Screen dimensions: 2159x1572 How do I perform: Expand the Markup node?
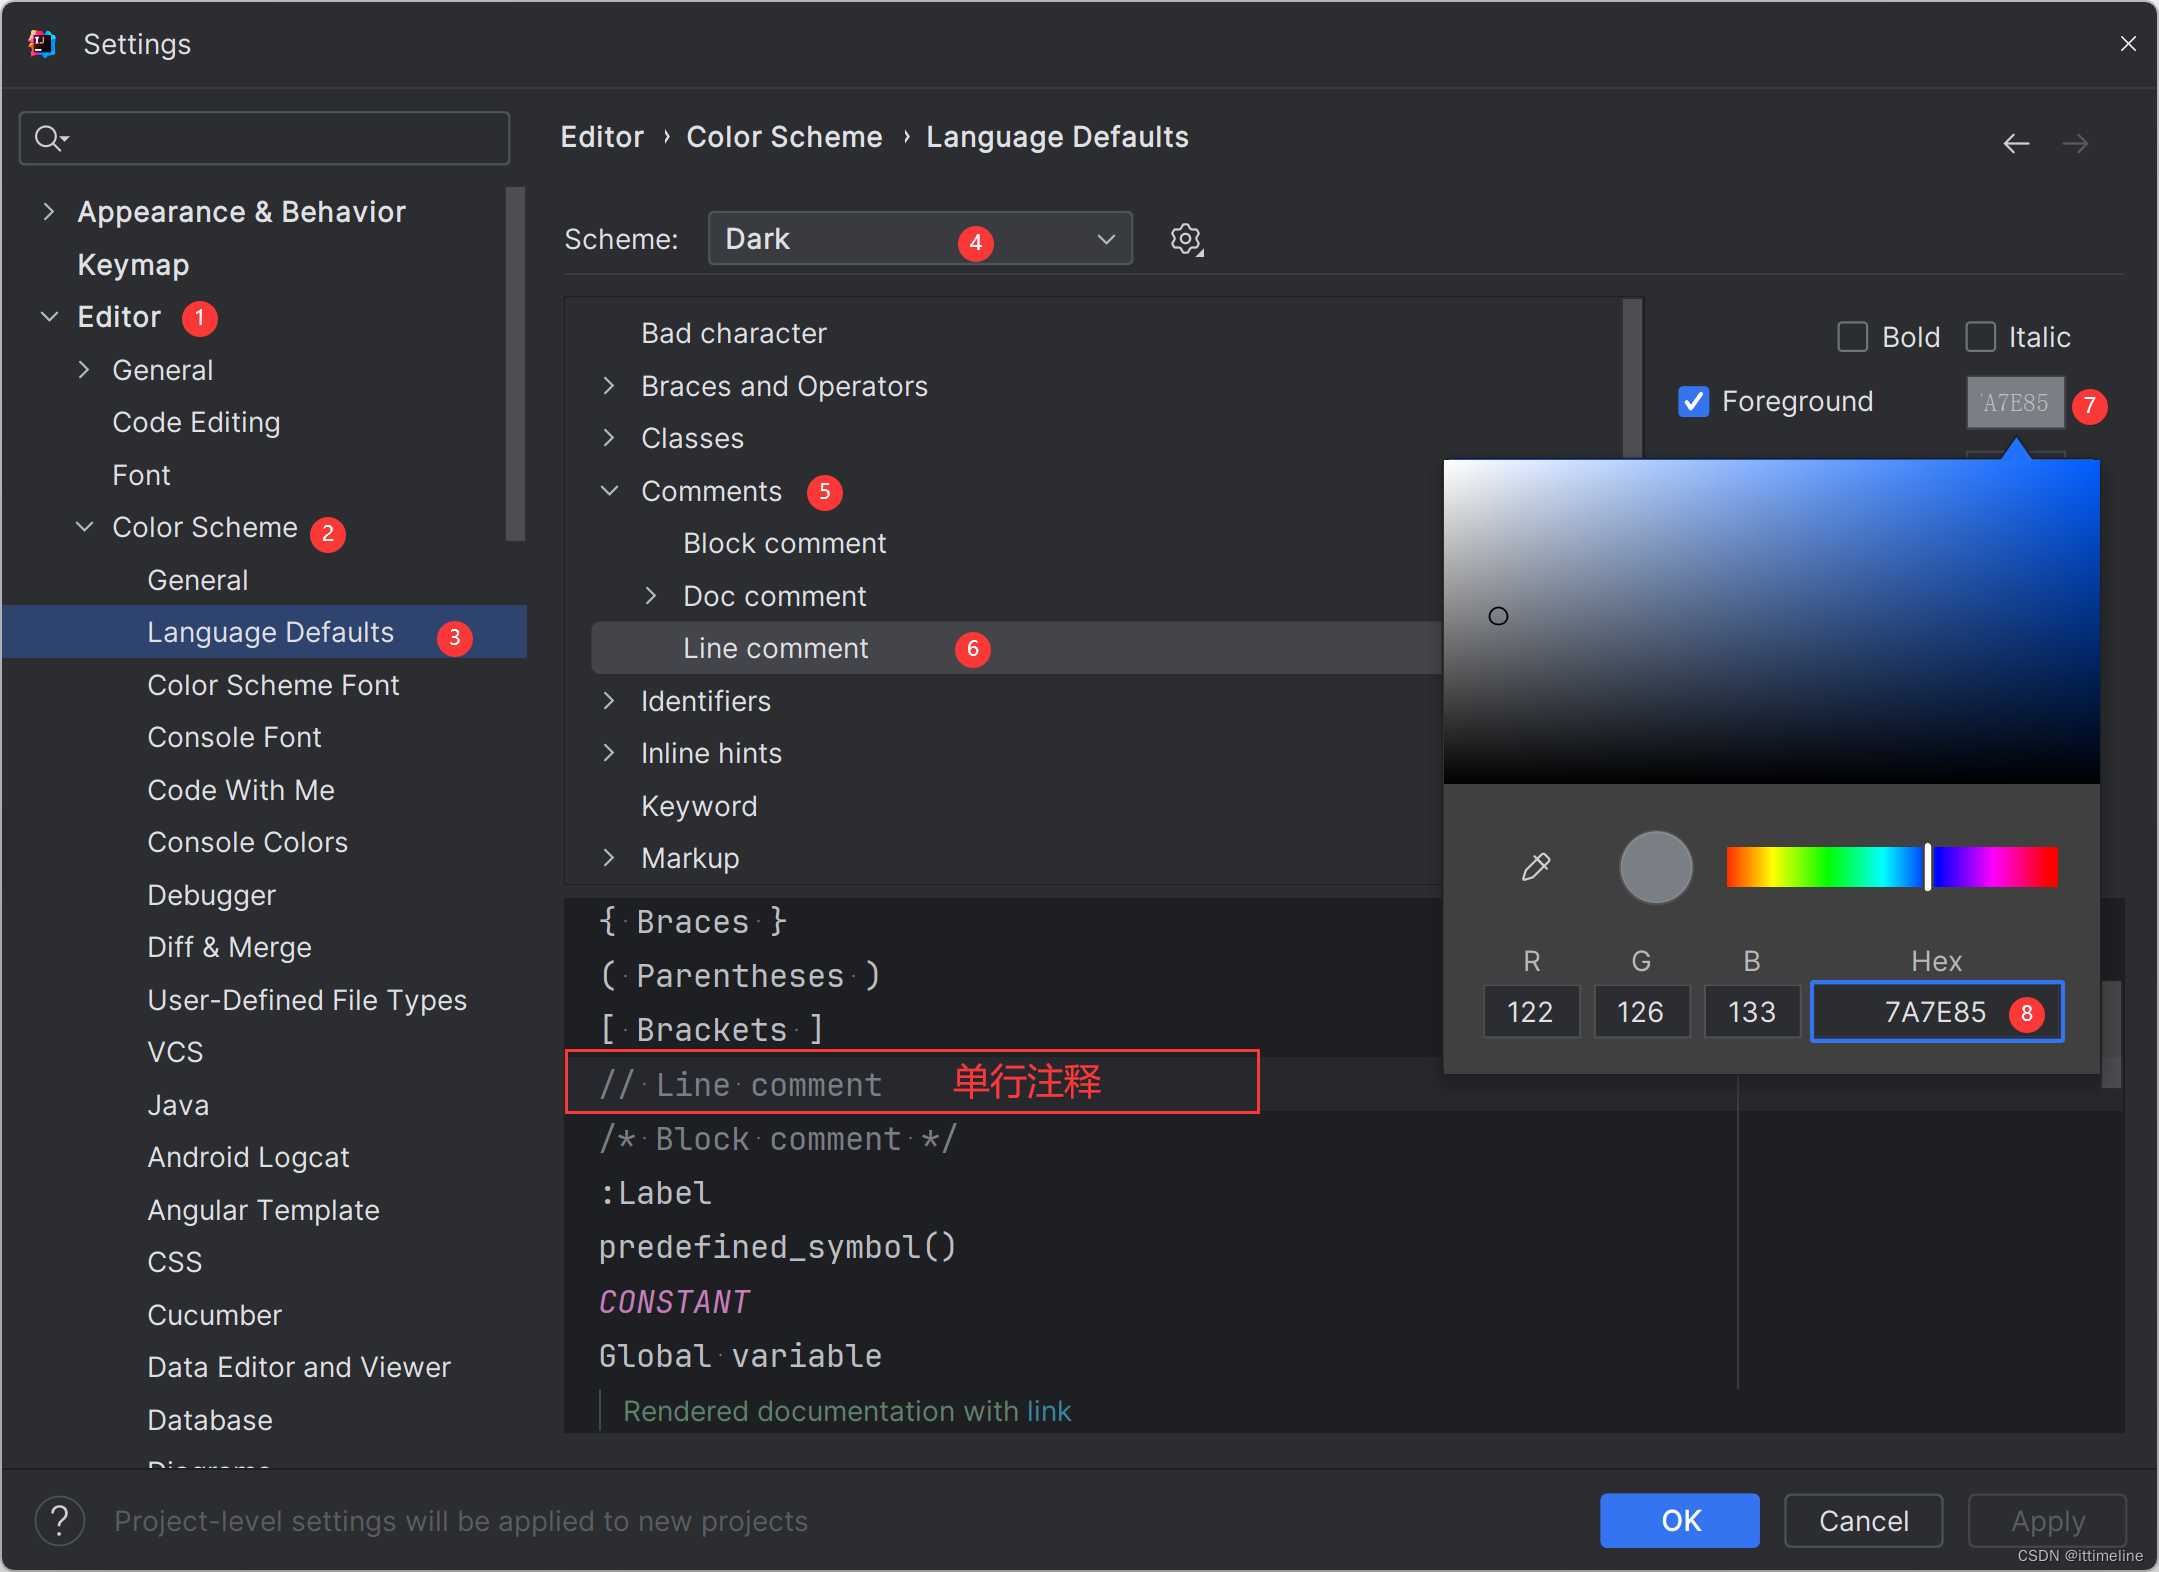click(x=608, y=858)
